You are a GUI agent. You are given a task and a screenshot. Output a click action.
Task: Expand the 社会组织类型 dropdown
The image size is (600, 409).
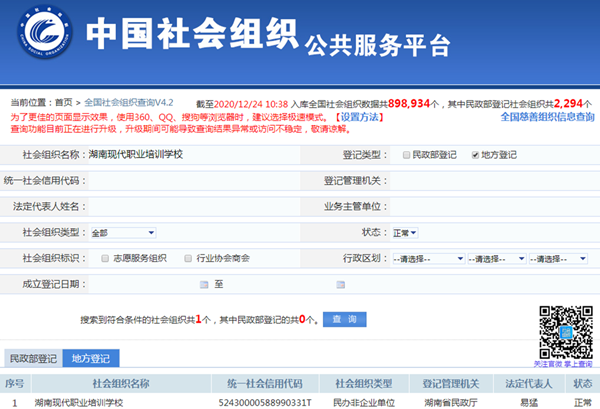[x=122, y=233]
